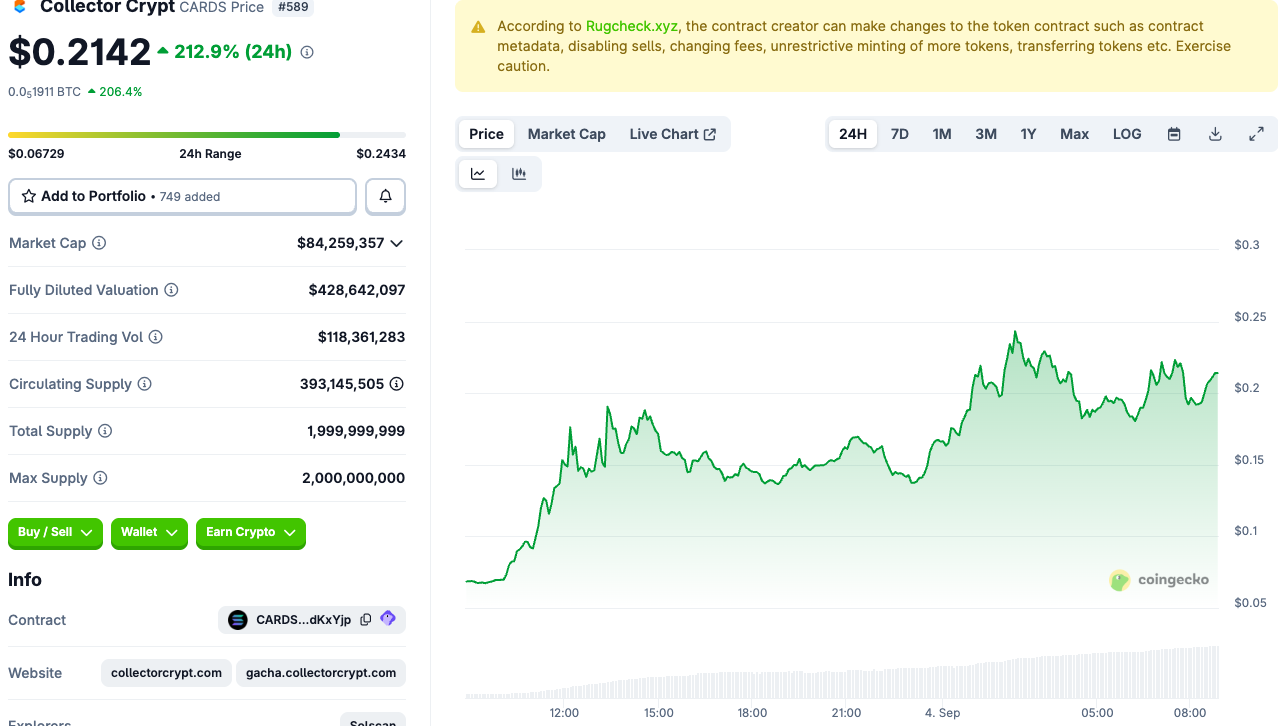
Task: Open the Buy / Sell dropdown
Action: coord(56,533)
